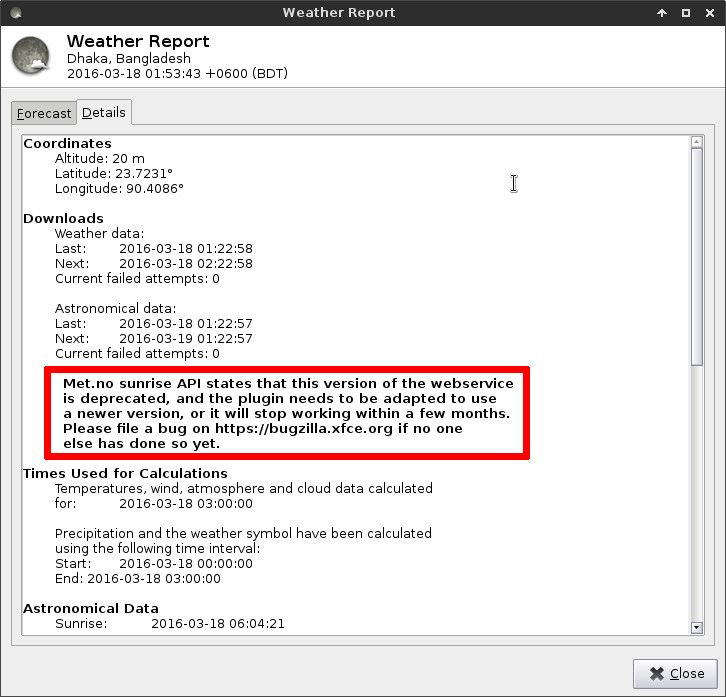
Task: Close the window using the title bar X
Action: pos(709,13)
